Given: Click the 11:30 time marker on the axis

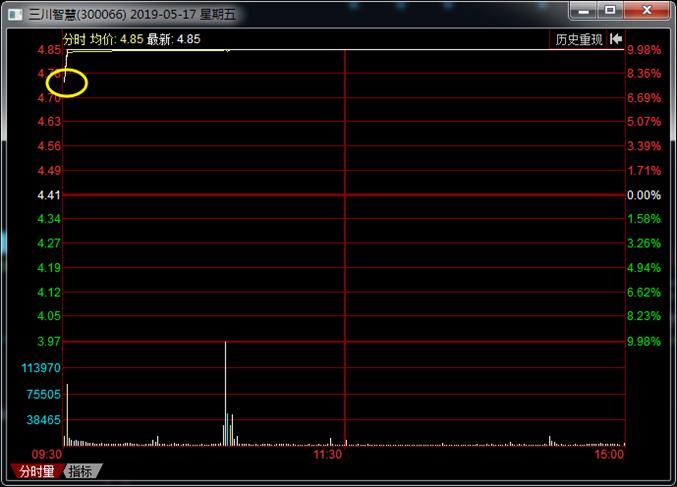Looking at the screenshot, I should 328,454.
